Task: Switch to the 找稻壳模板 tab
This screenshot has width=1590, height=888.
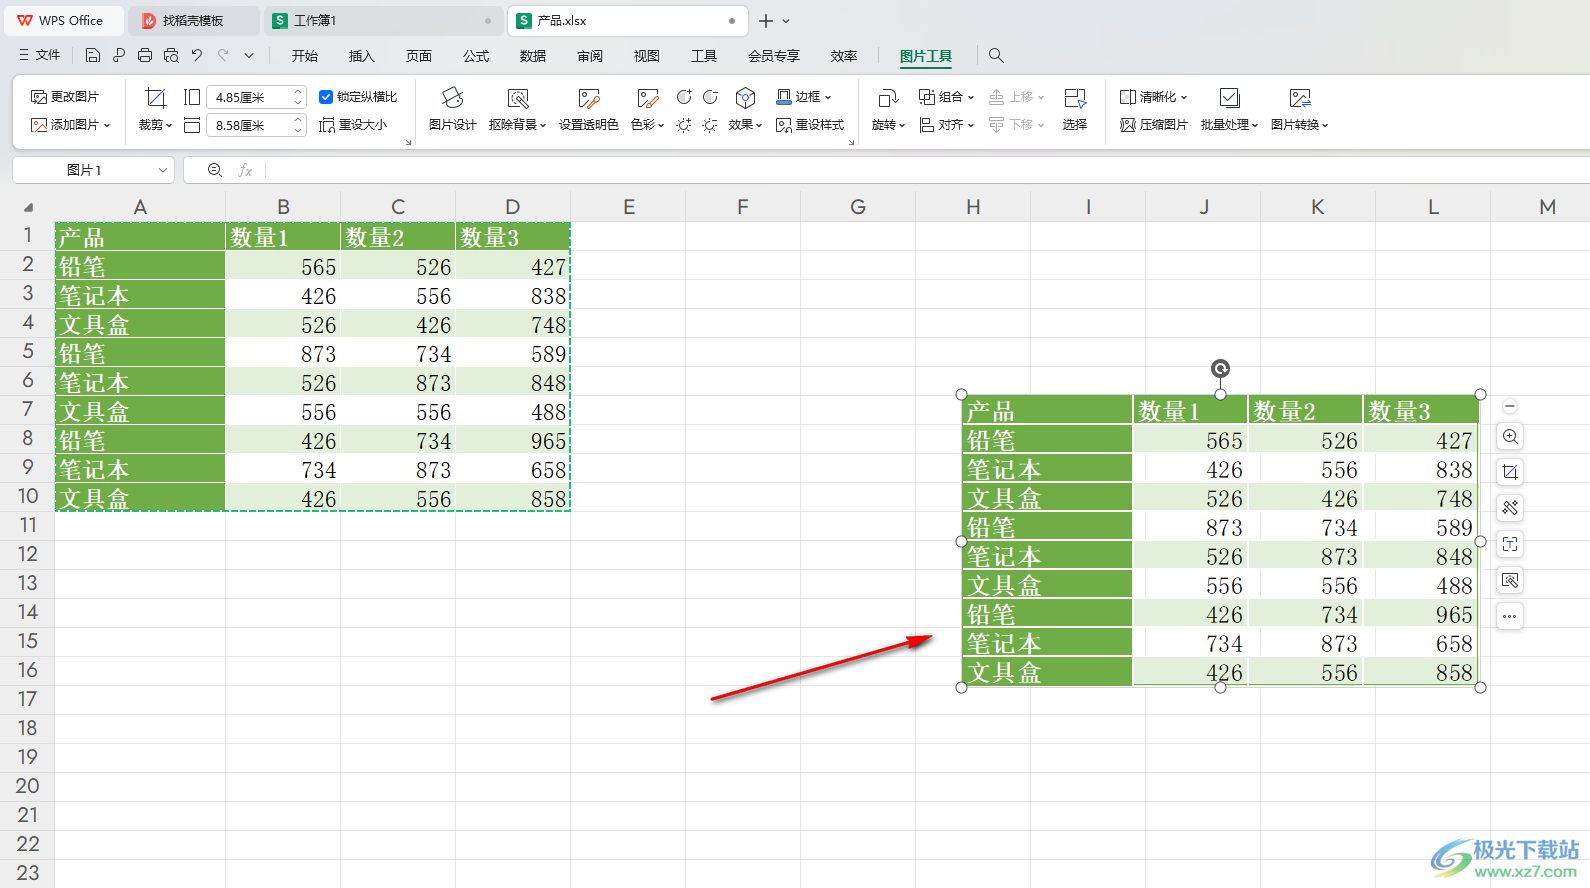Action: [x=193, y=20]
